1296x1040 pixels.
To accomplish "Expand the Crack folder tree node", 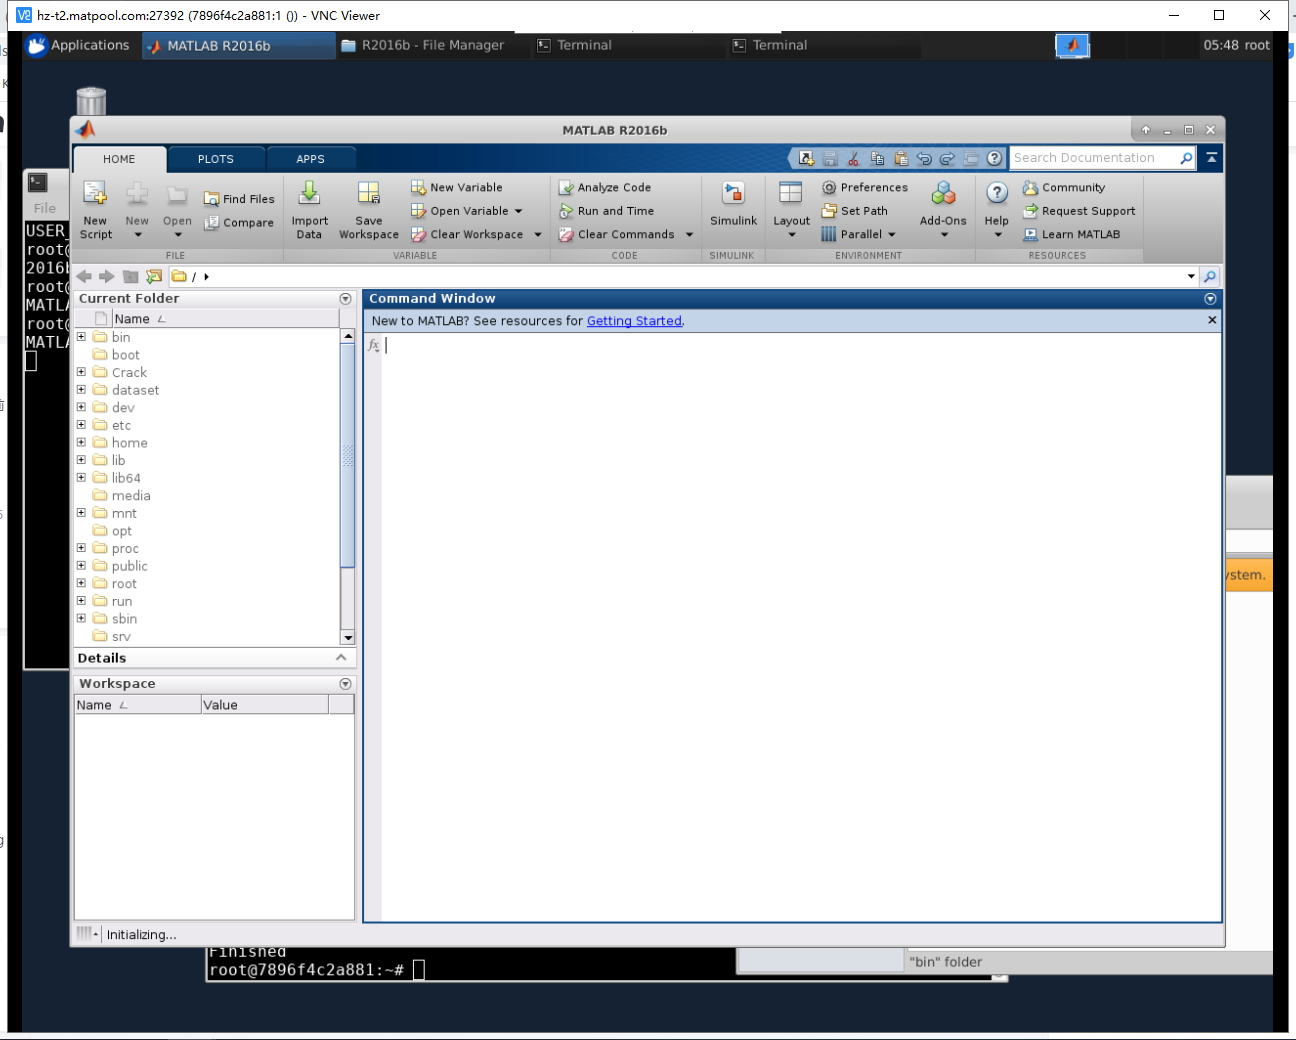I will pos(81,372).
